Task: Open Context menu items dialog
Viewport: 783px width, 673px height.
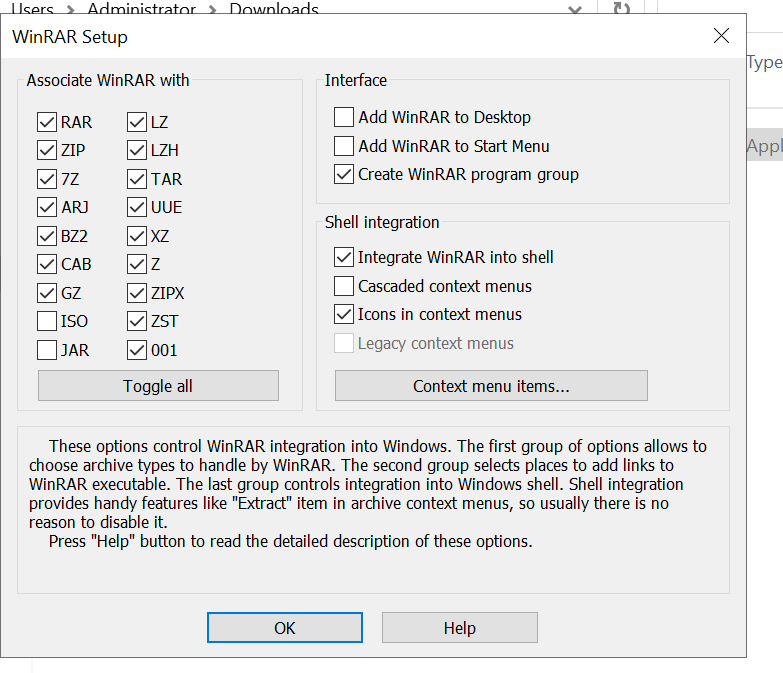Action: coord(491,385)
